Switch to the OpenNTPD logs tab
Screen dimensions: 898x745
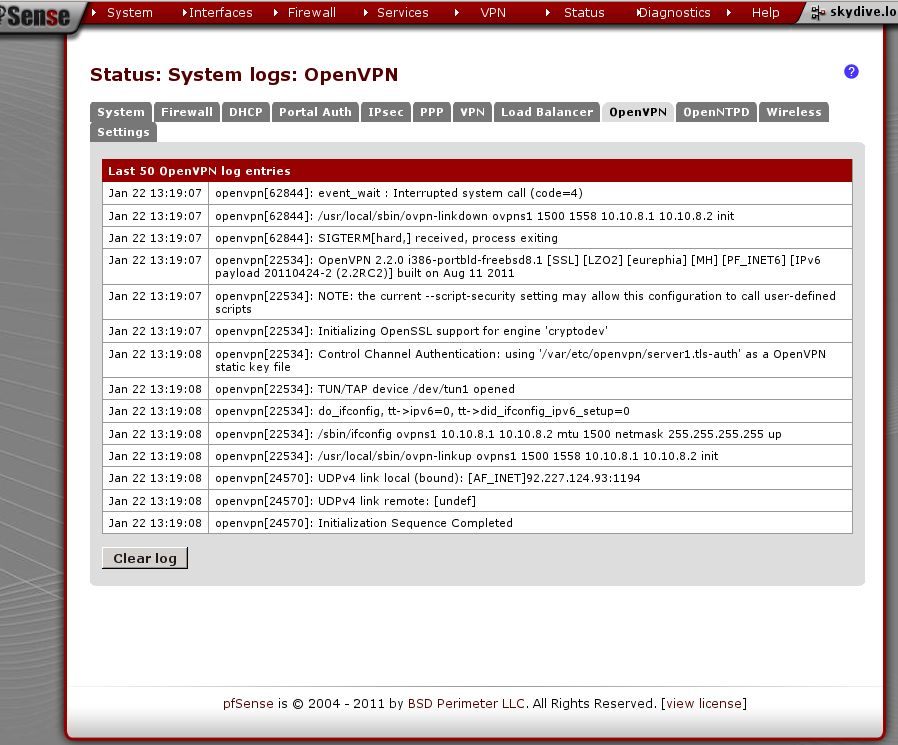coord(716,112)
